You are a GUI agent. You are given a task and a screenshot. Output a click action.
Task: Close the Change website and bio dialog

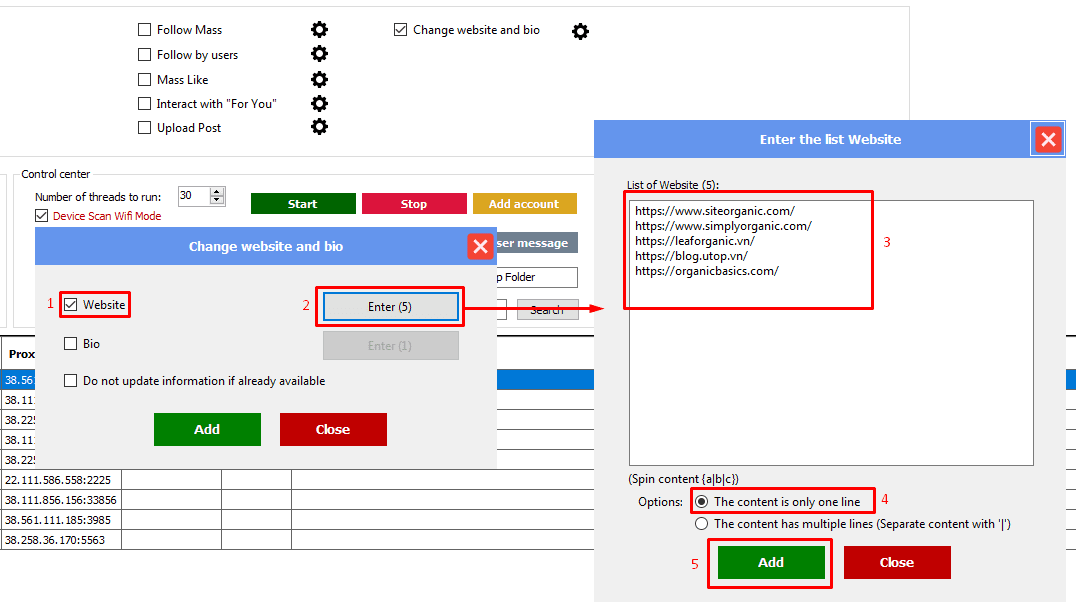coord(480,246)
